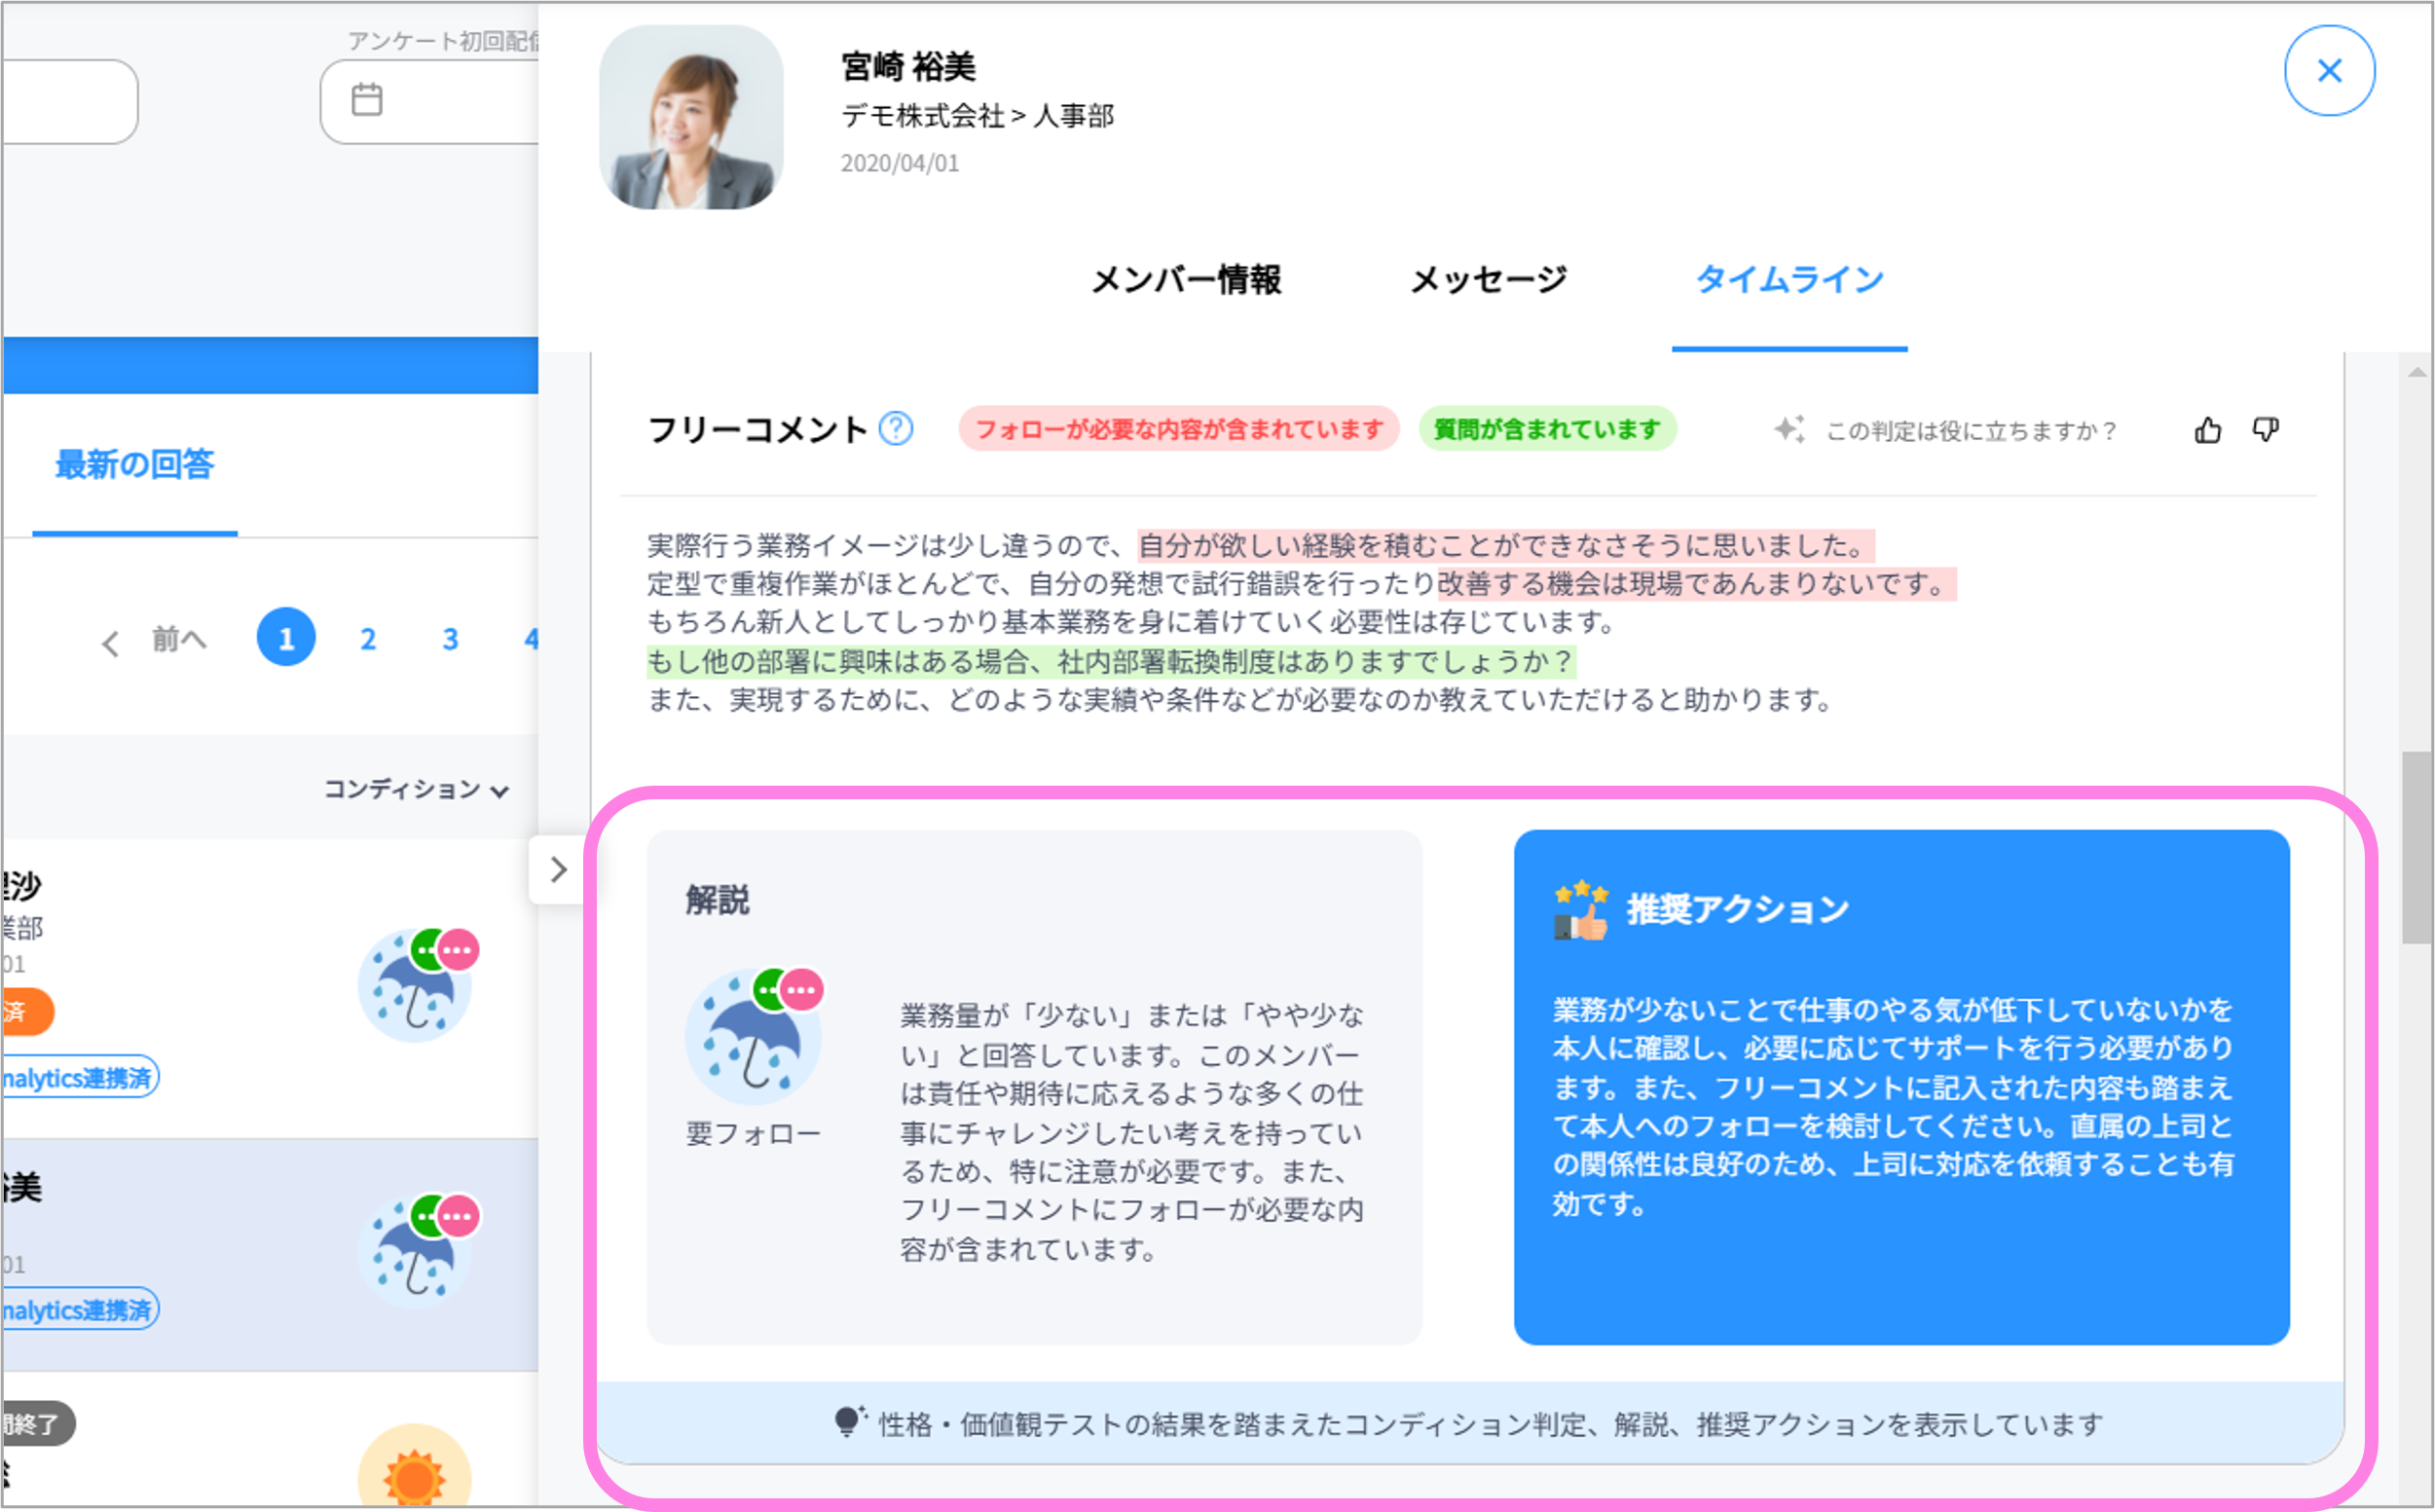Click the 要フォロー umbrella icon in 解説
This screenshot has height=1512, width=2435.
[754, 1036]
